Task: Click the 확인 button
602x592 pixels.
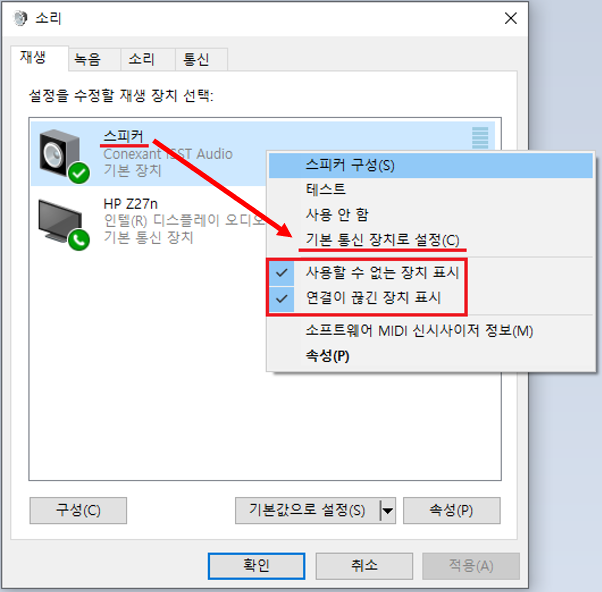Action: [256, 566]
